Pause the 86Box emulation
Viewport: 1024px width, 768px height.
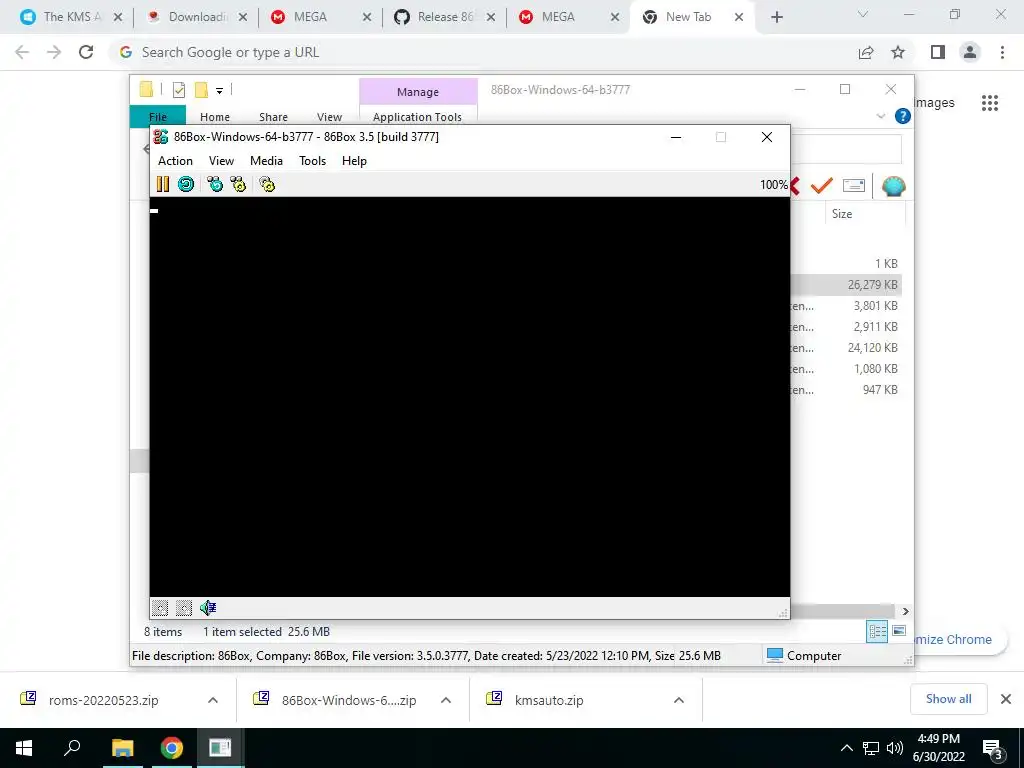click(163, 184)
